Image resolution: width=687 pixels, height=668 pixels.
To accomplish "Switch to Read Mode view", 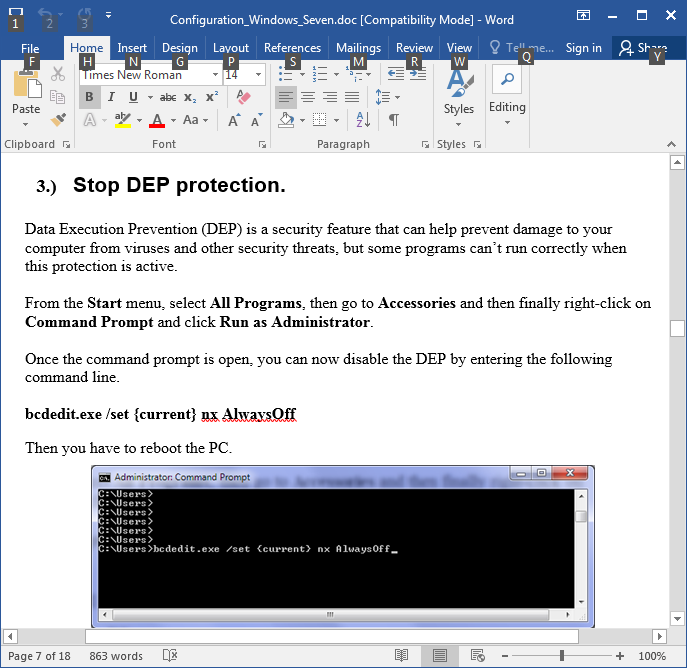I will (x=401, y=656).
